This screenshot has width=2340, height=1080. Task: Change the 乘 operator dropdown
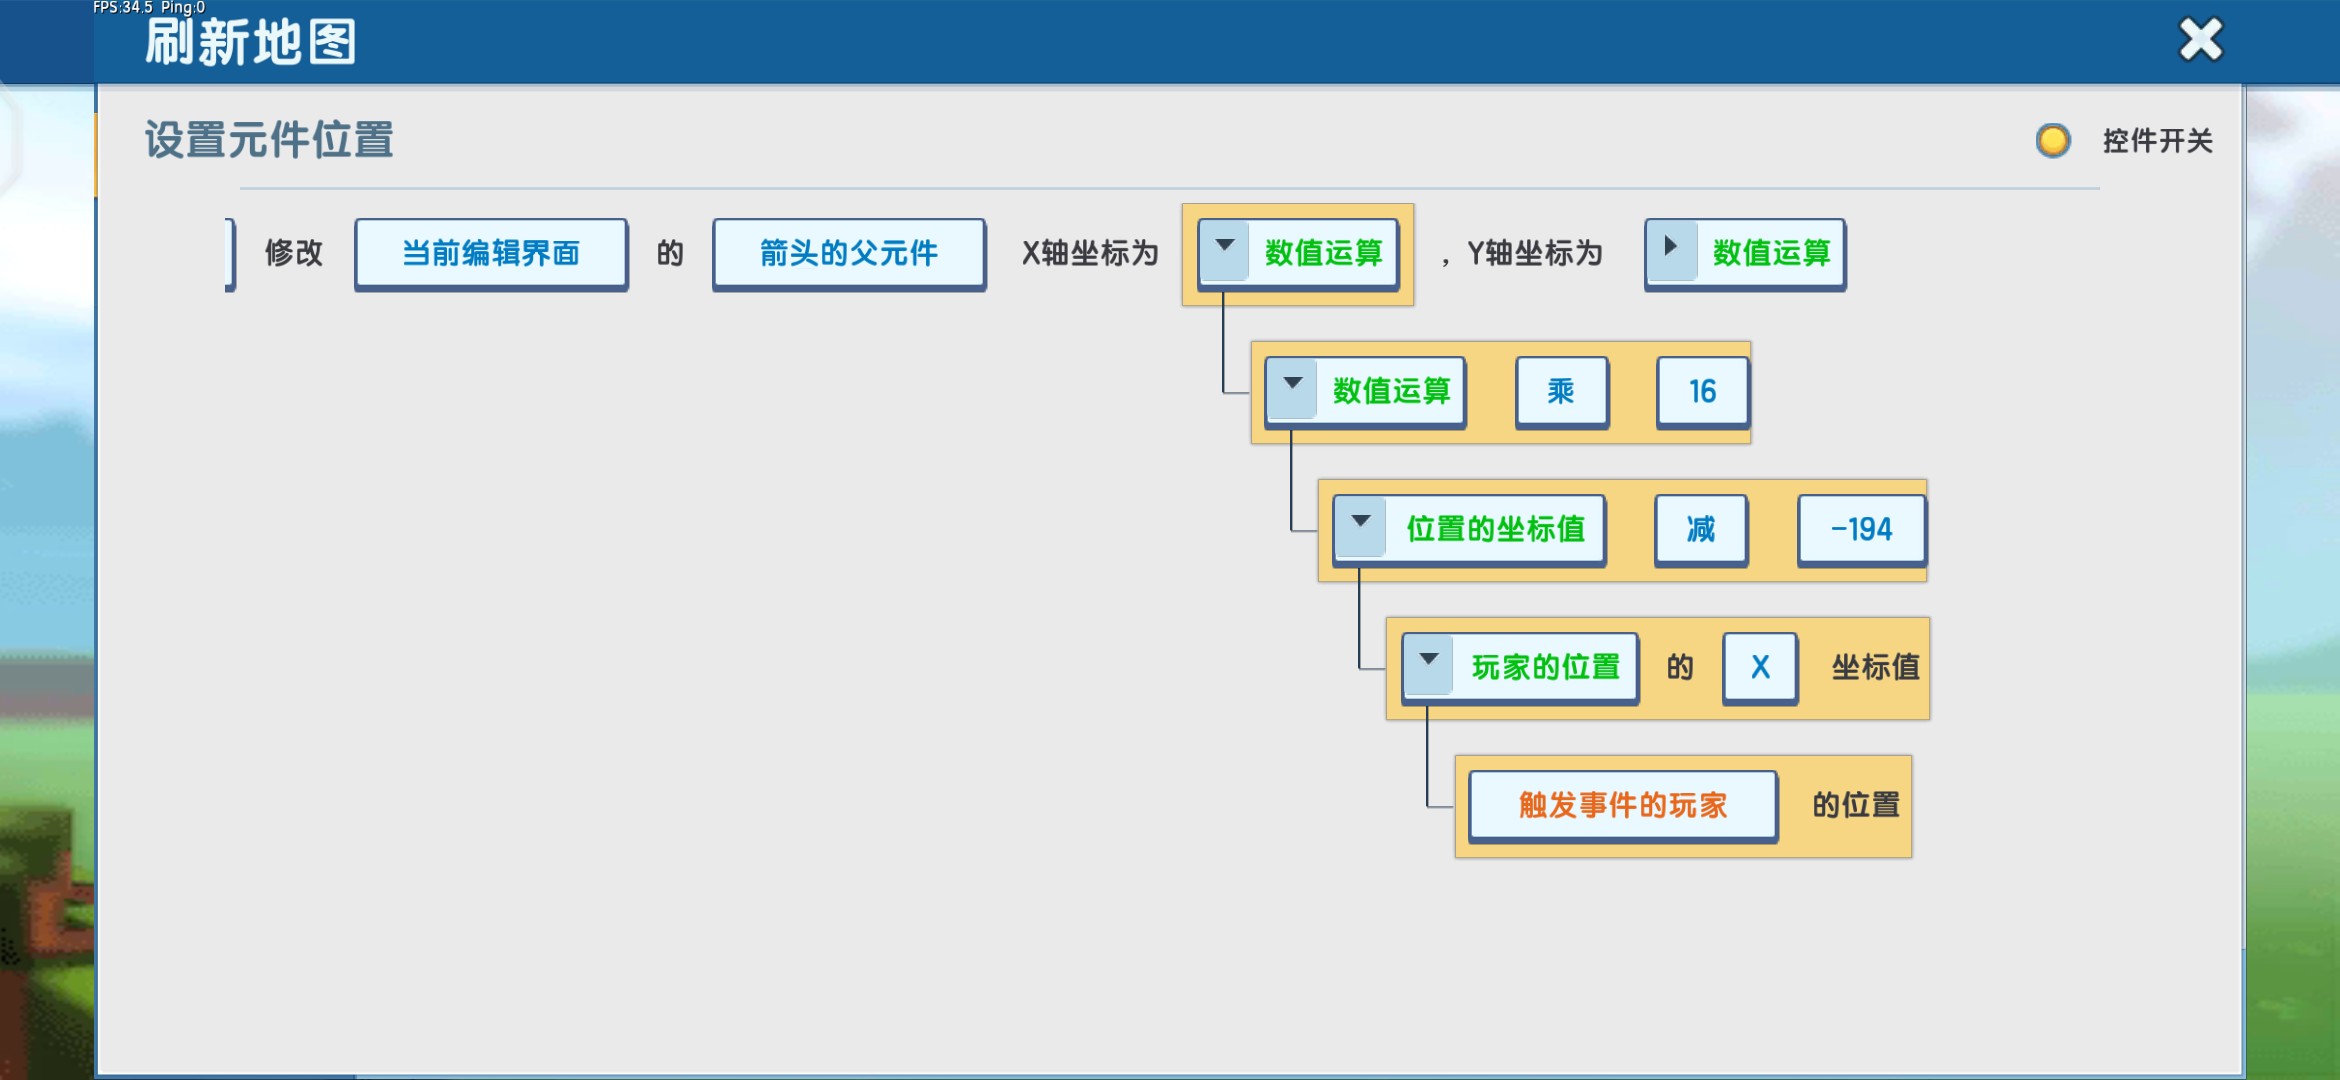[x=1561, y=392]
